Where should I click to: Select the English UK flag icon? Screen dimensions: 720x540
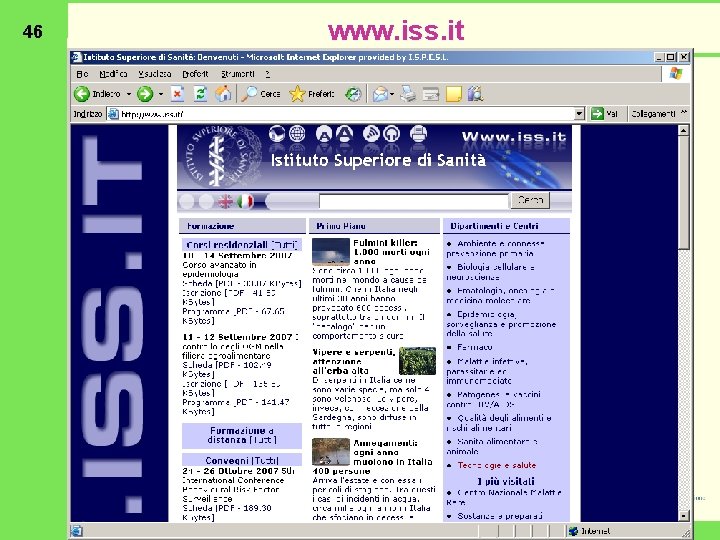coord(225,201)
